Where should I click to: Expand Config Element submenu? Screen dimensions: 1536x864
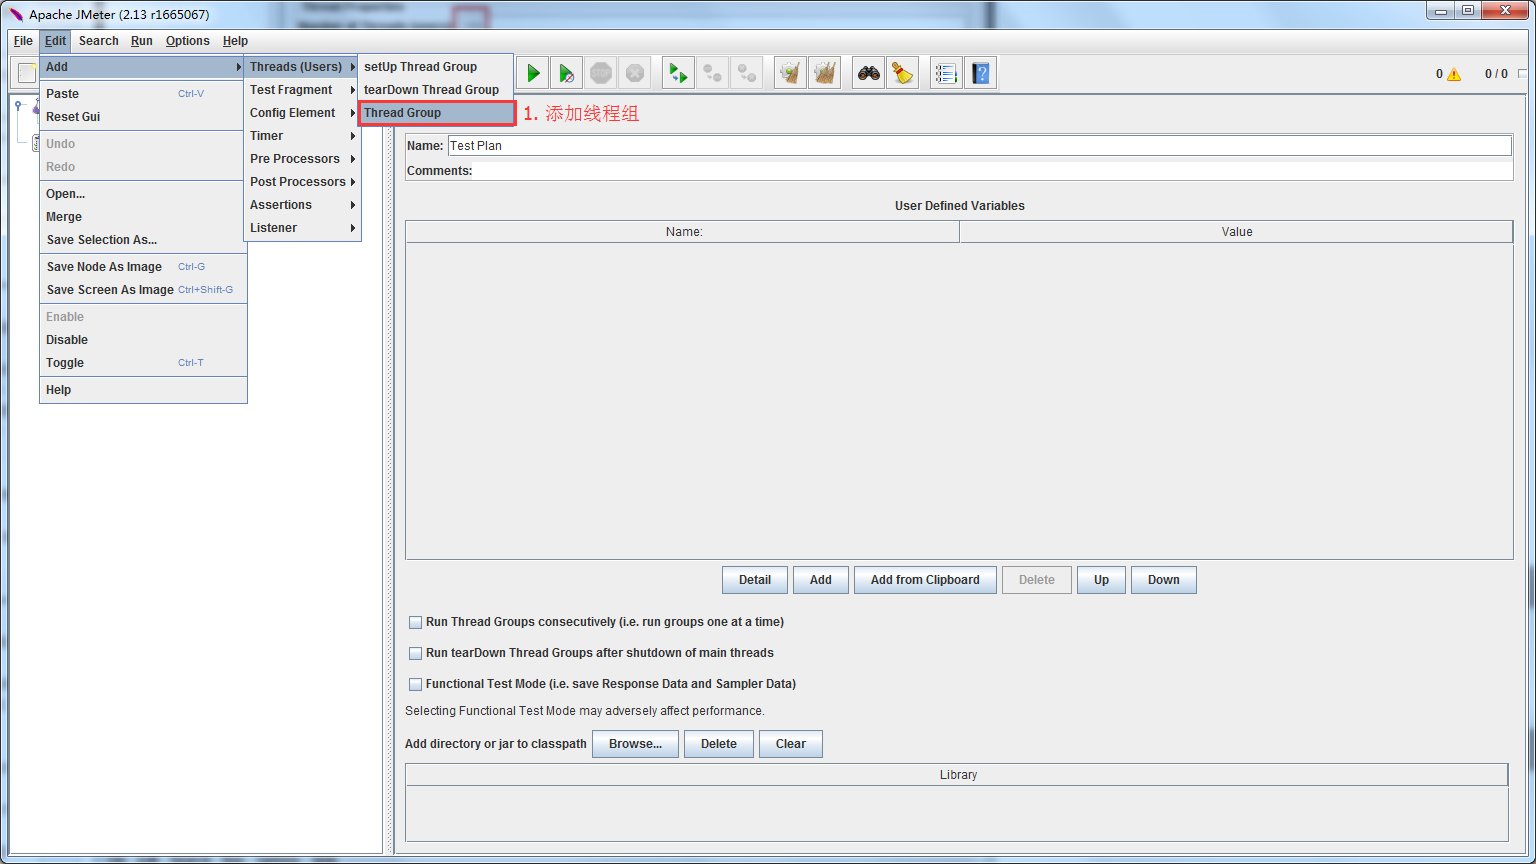302,113
